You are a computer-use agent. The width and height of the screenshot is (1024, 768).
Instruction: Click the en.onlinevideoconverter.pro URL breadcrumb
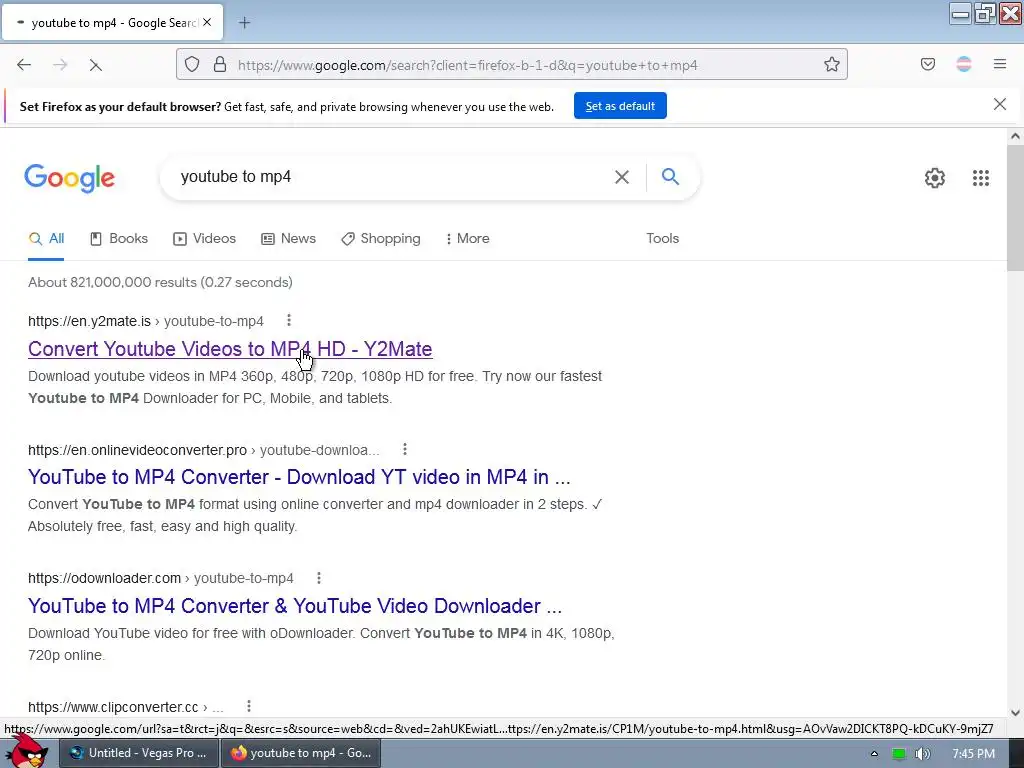(x=204, y=449)
